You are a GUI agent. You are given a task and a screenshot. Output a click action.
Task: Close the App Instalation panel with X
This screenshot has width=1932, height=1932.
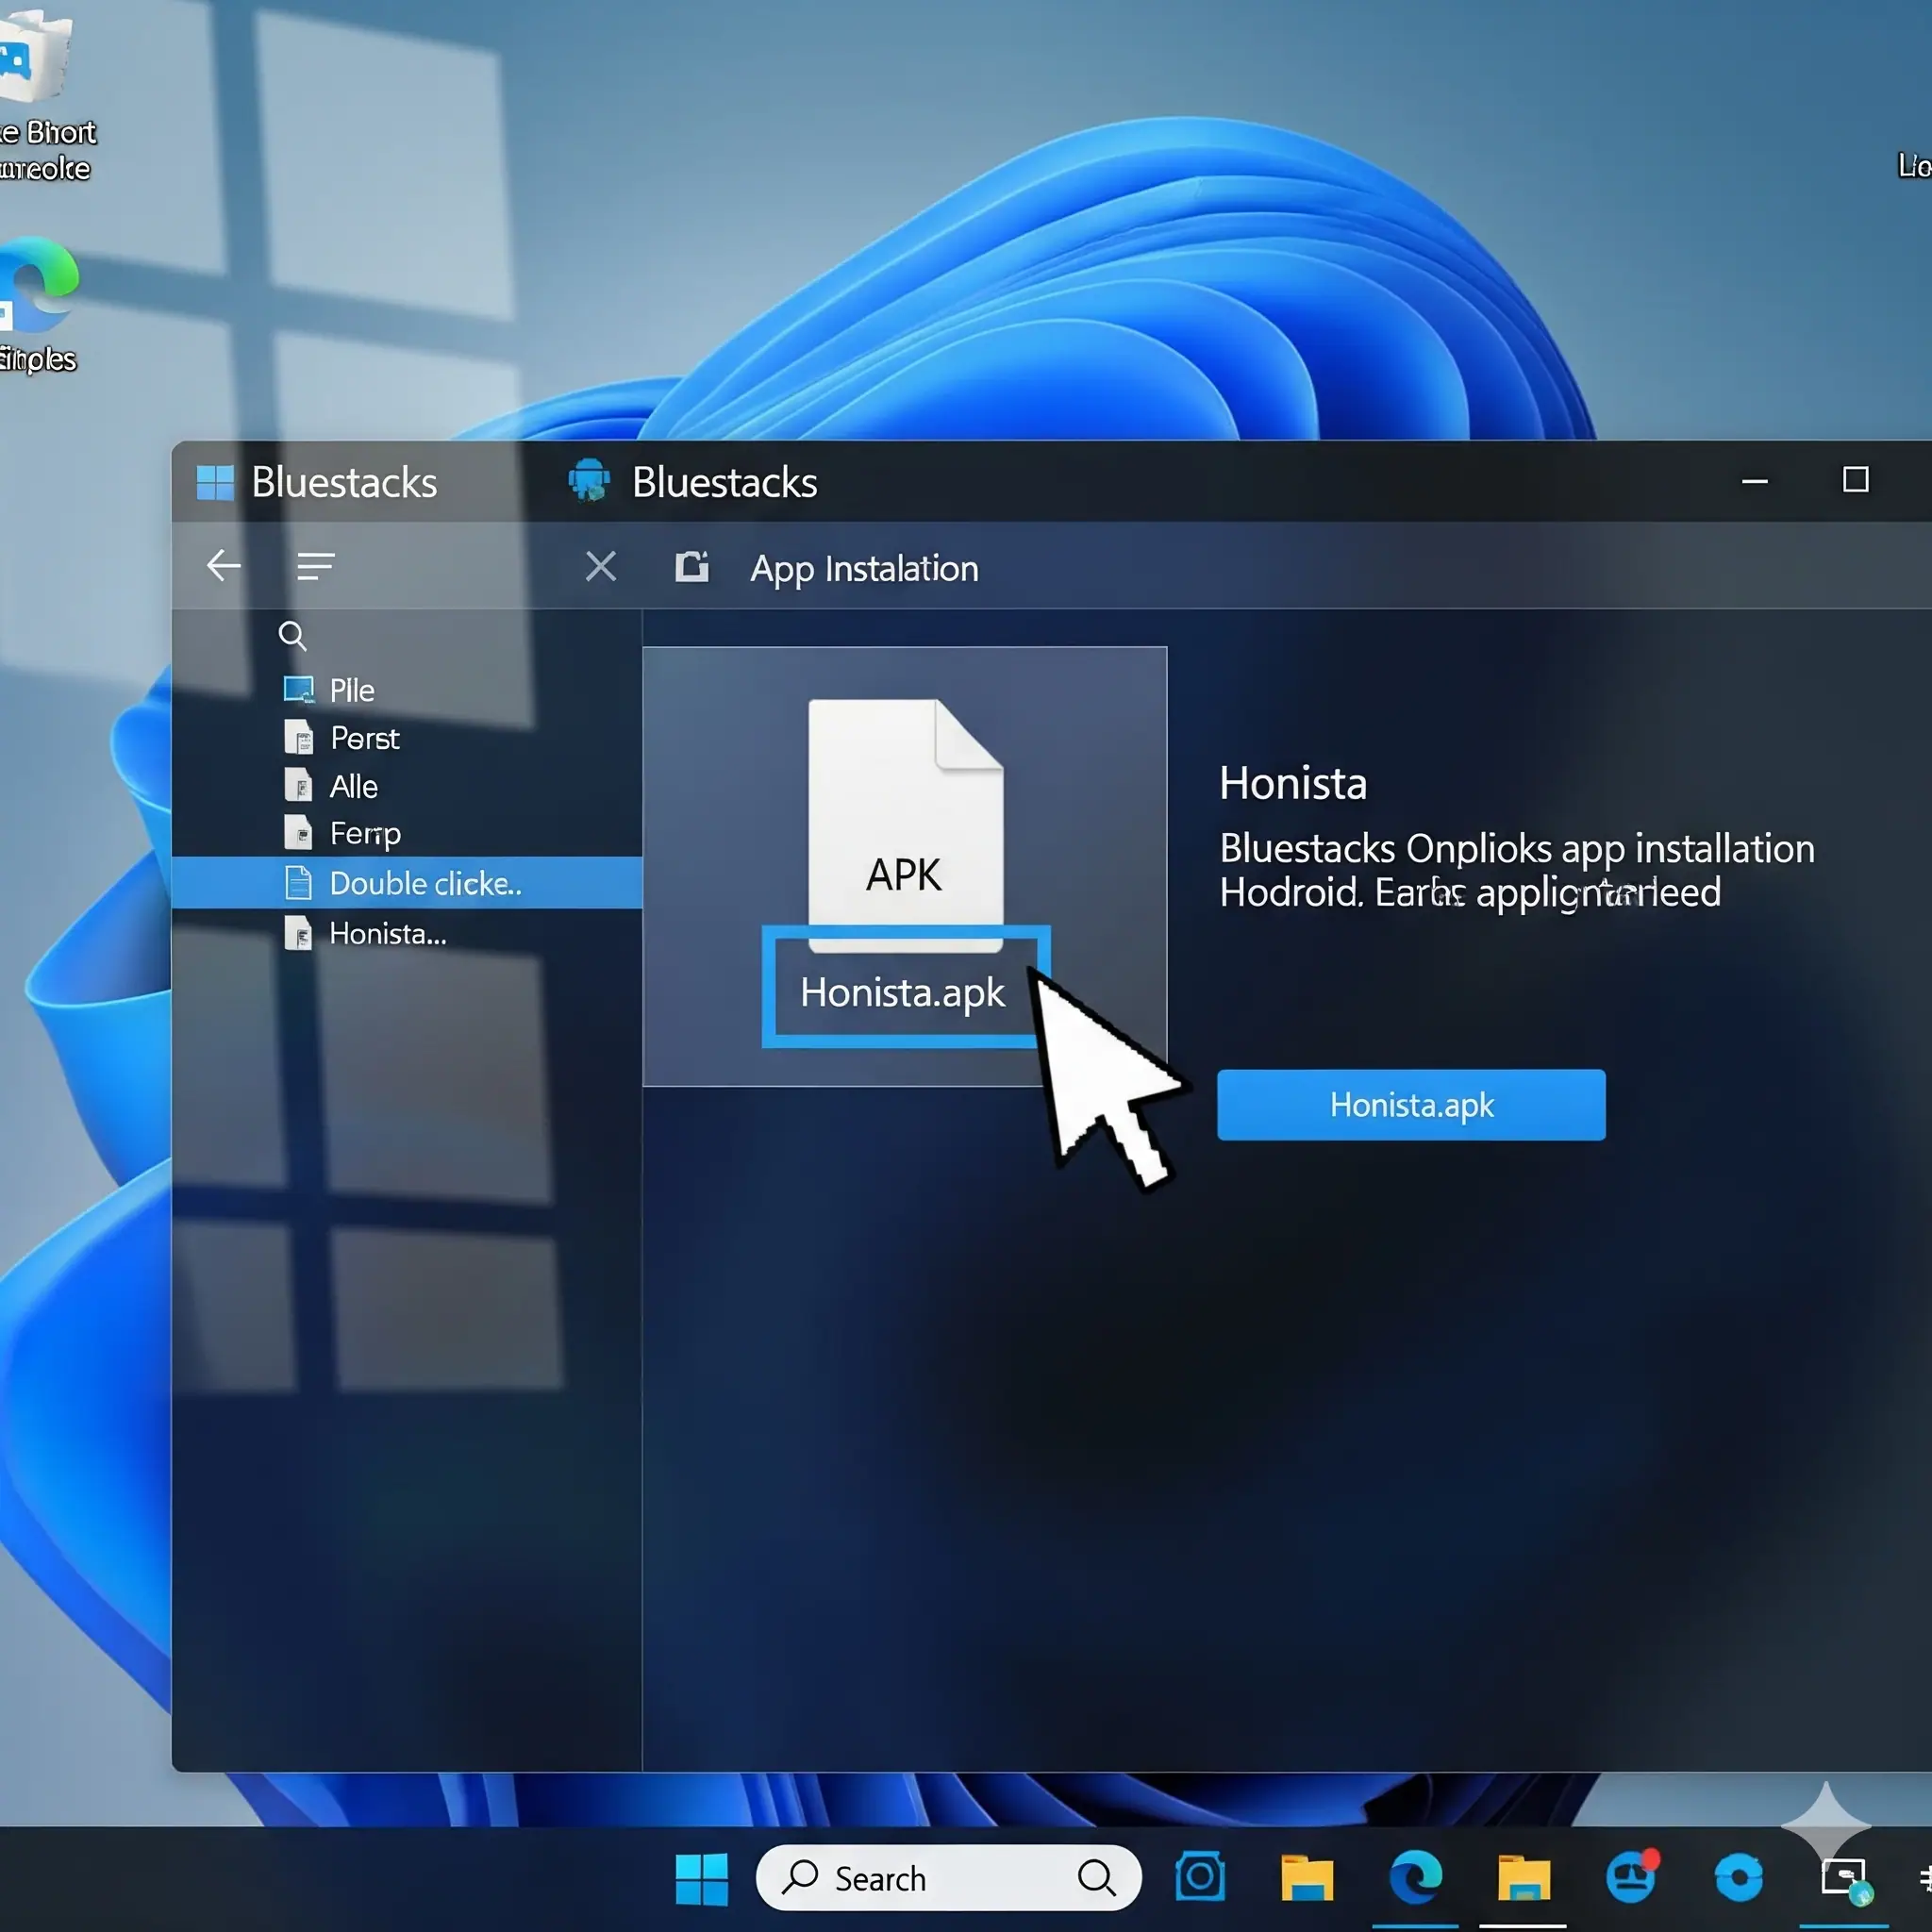tap(600, 566)
